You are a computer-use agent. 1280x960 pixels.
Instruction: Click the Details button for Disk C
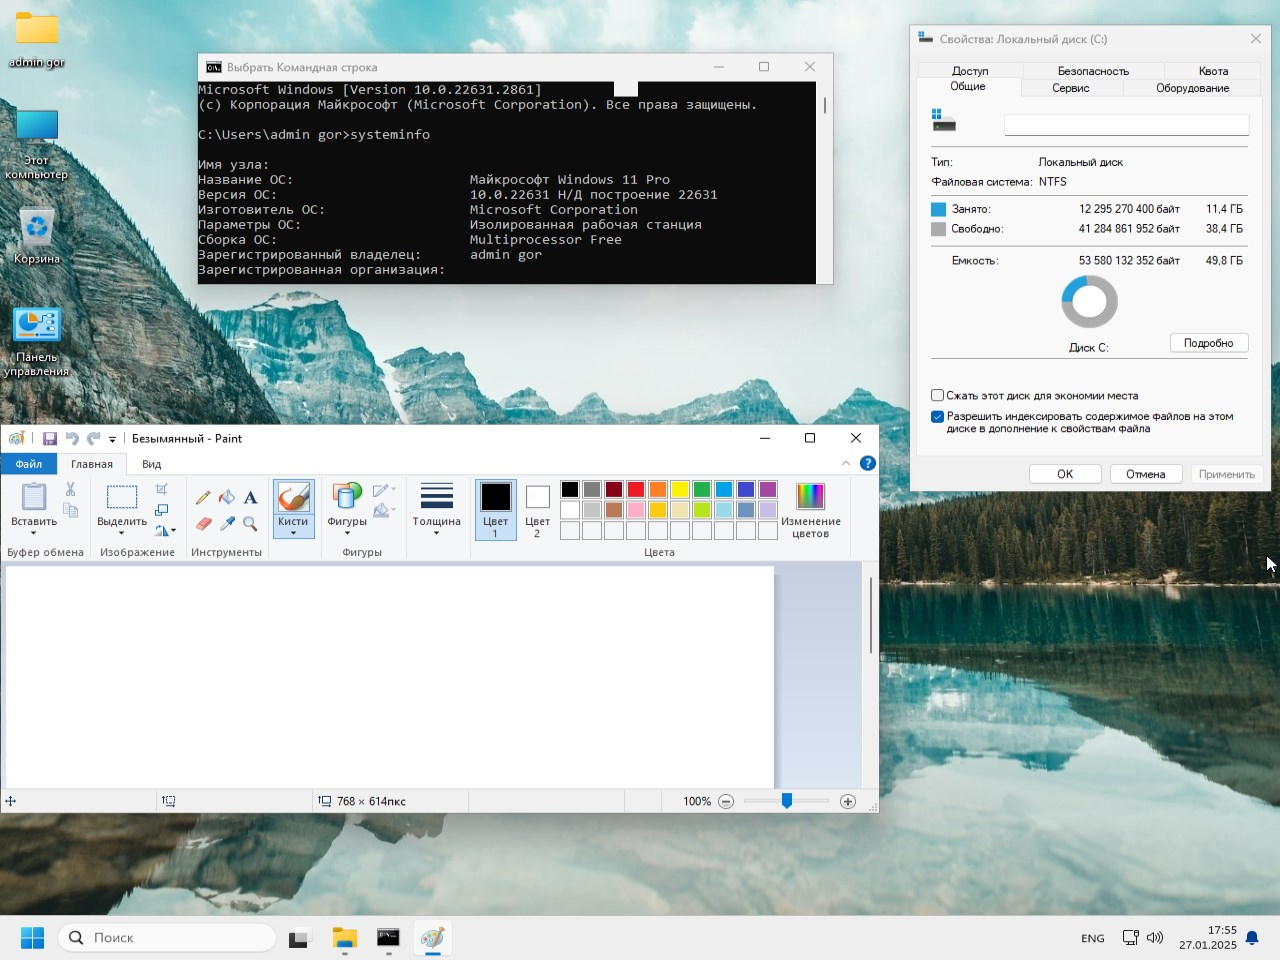pyautogui.click(x=1208, y=343)
